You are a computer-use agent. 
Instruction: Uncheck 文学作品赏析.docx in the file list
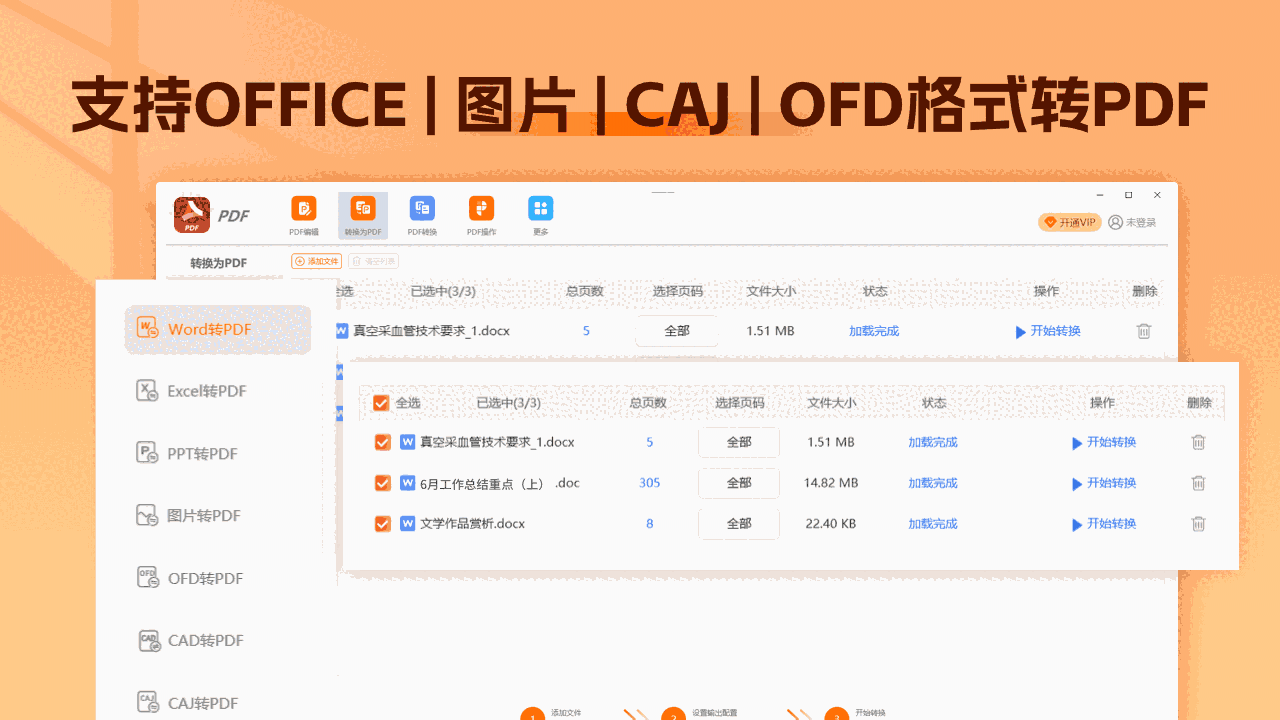[x=381, y=523]
